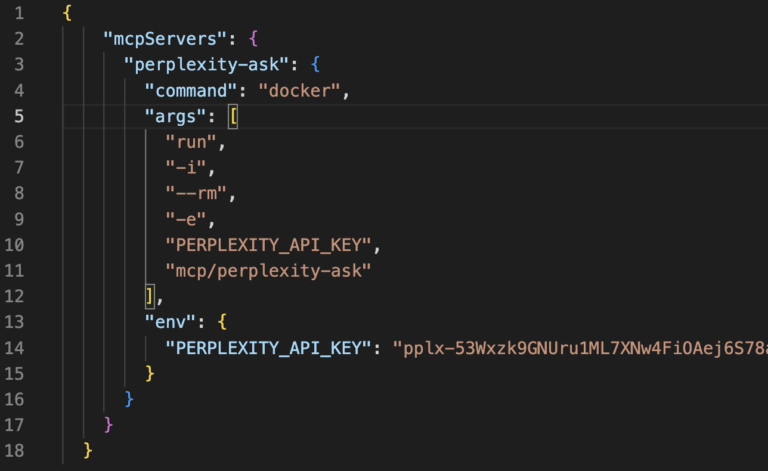
Task: Click the "run" argument string
Action: [x=194, y=142]
